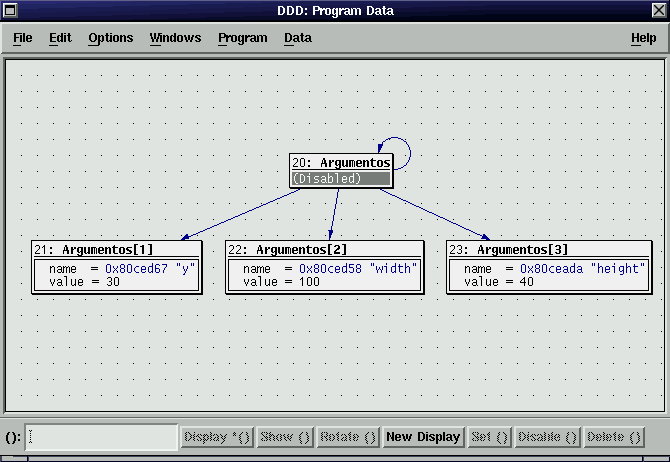Click the Set () button
The image size is (670, 462).
(489, 437)
